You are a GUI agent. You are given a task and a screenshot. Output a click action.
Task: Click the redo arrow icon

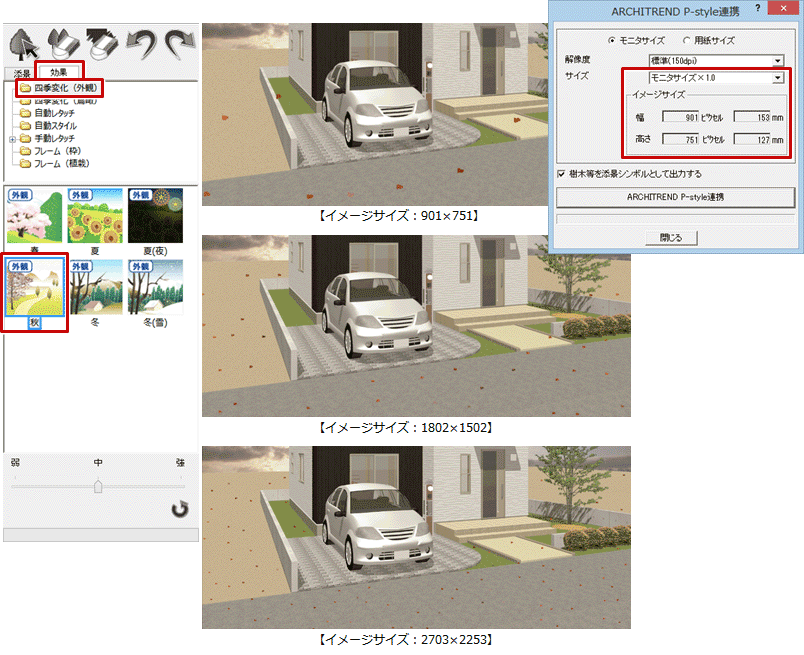click(178, 44)
